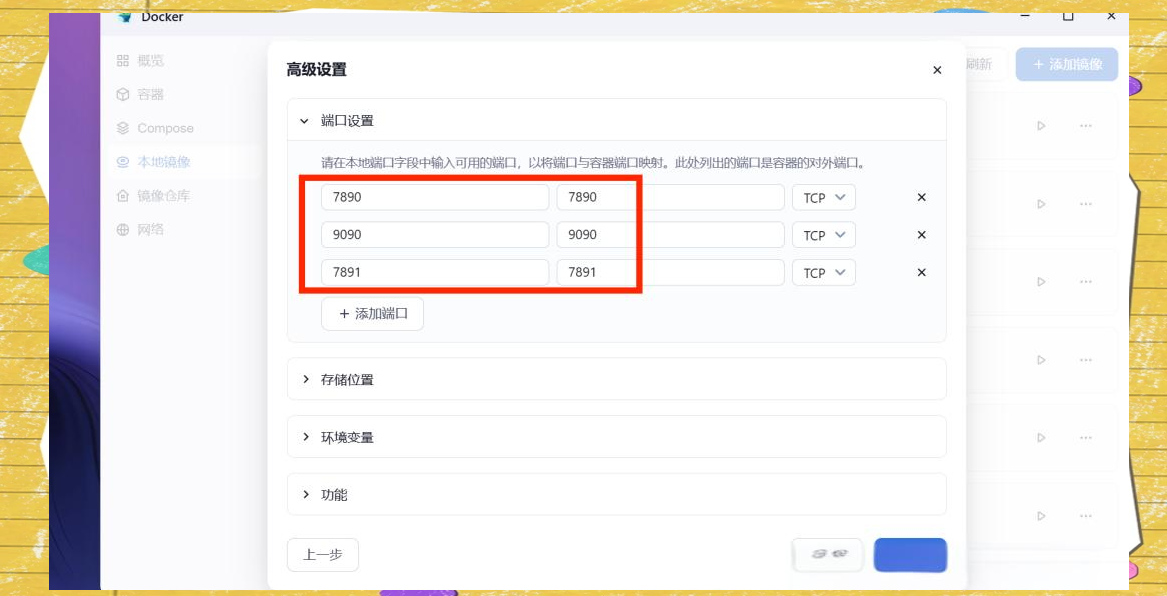Click the Compose layers icon in sidebar

coord(123,128)
